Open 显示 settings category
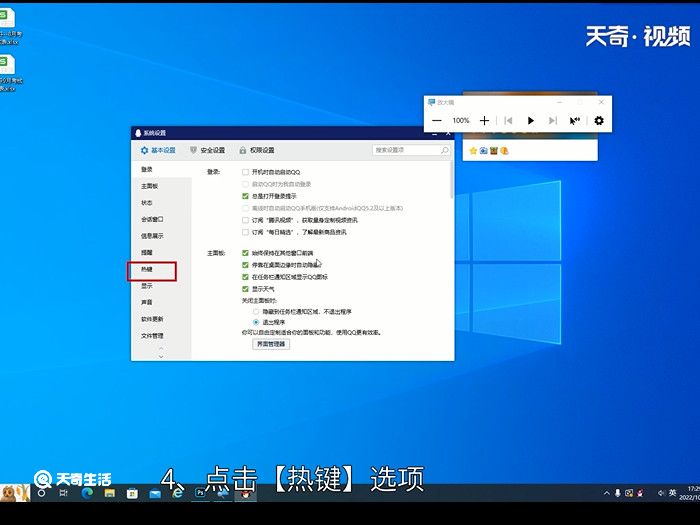The image size is (700, 525). tap(147, 286)
